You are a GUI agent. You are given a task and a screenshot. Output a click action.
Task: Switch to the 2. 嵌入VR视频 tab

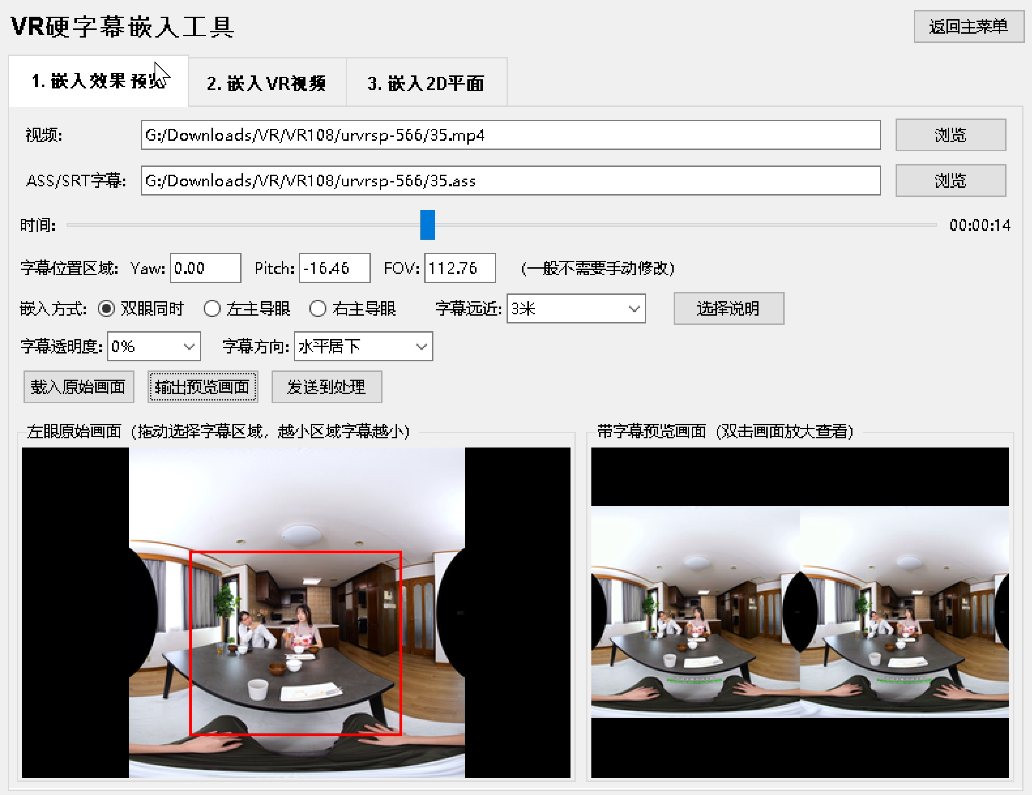[267, 82]
